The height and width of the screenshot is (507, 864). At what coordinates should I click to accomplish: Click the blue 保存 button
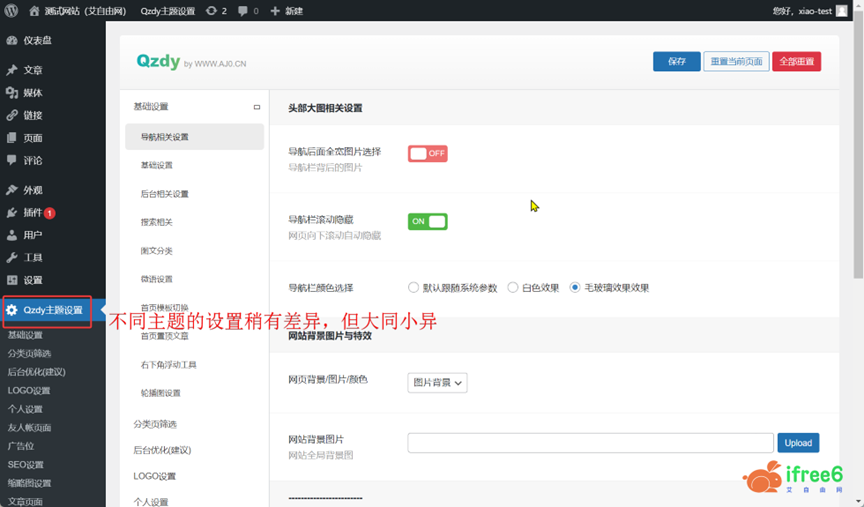pos(677,62)
